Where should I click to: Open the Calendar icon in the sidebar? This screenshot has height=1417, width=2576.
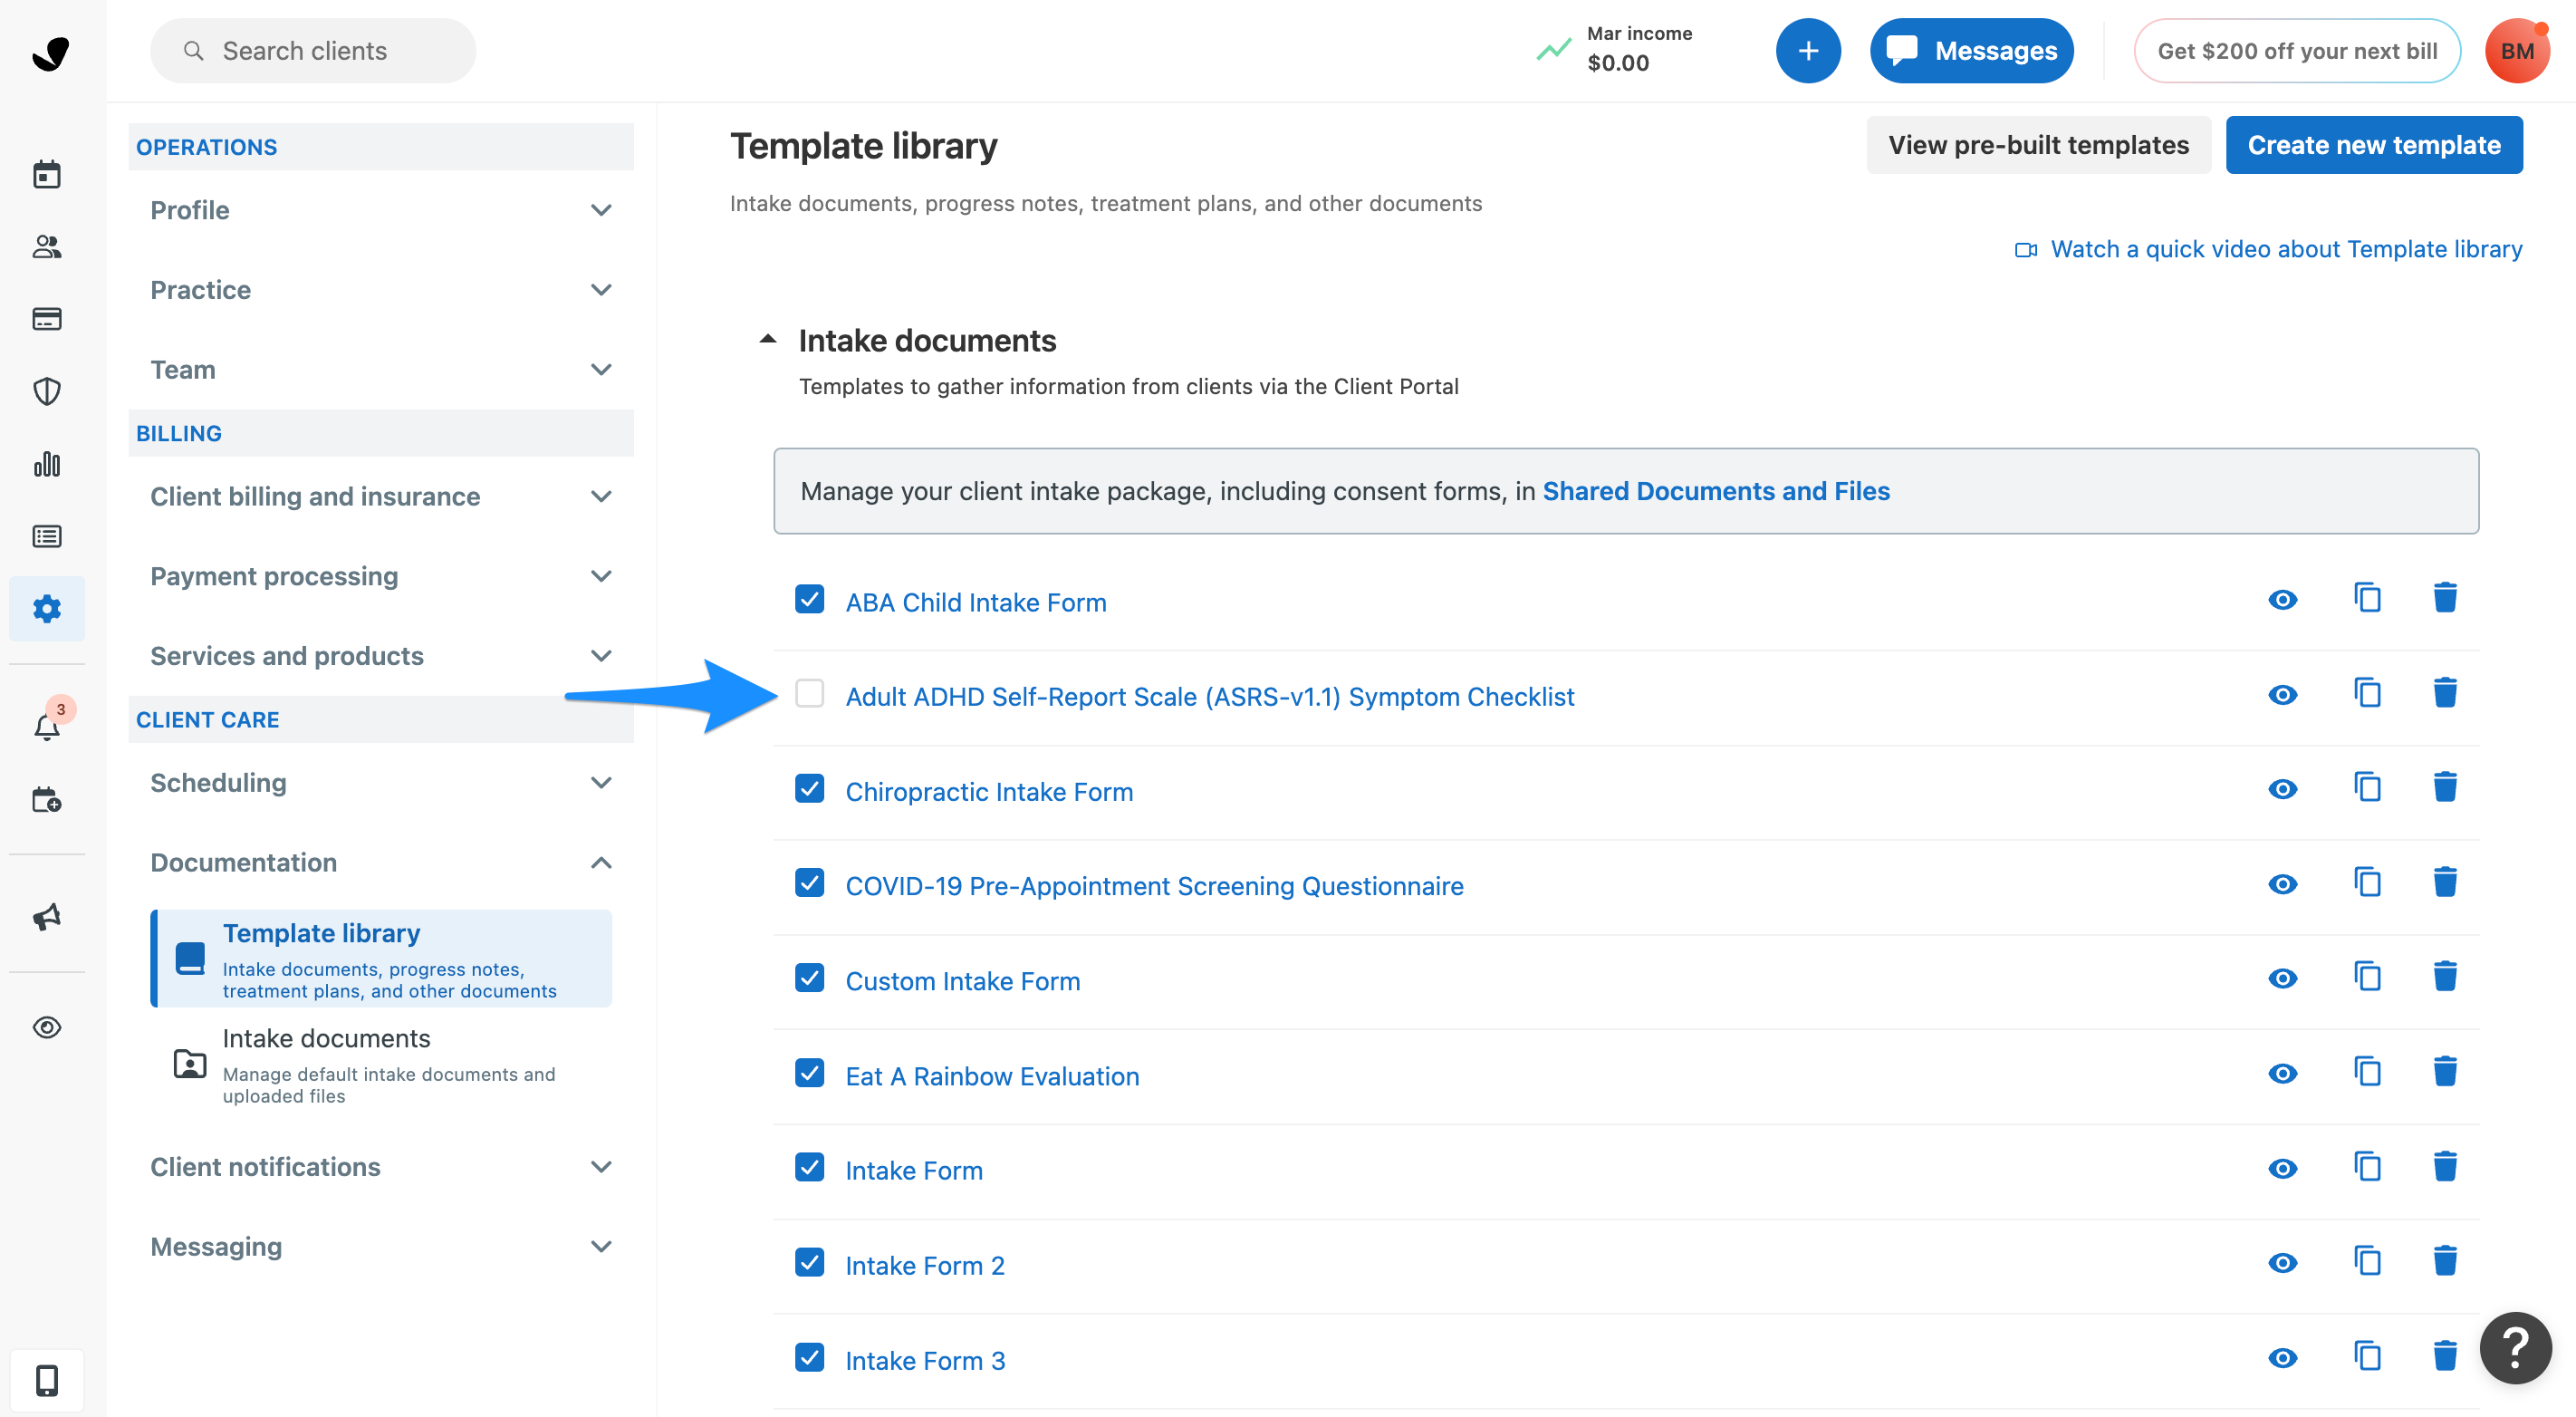47,173
